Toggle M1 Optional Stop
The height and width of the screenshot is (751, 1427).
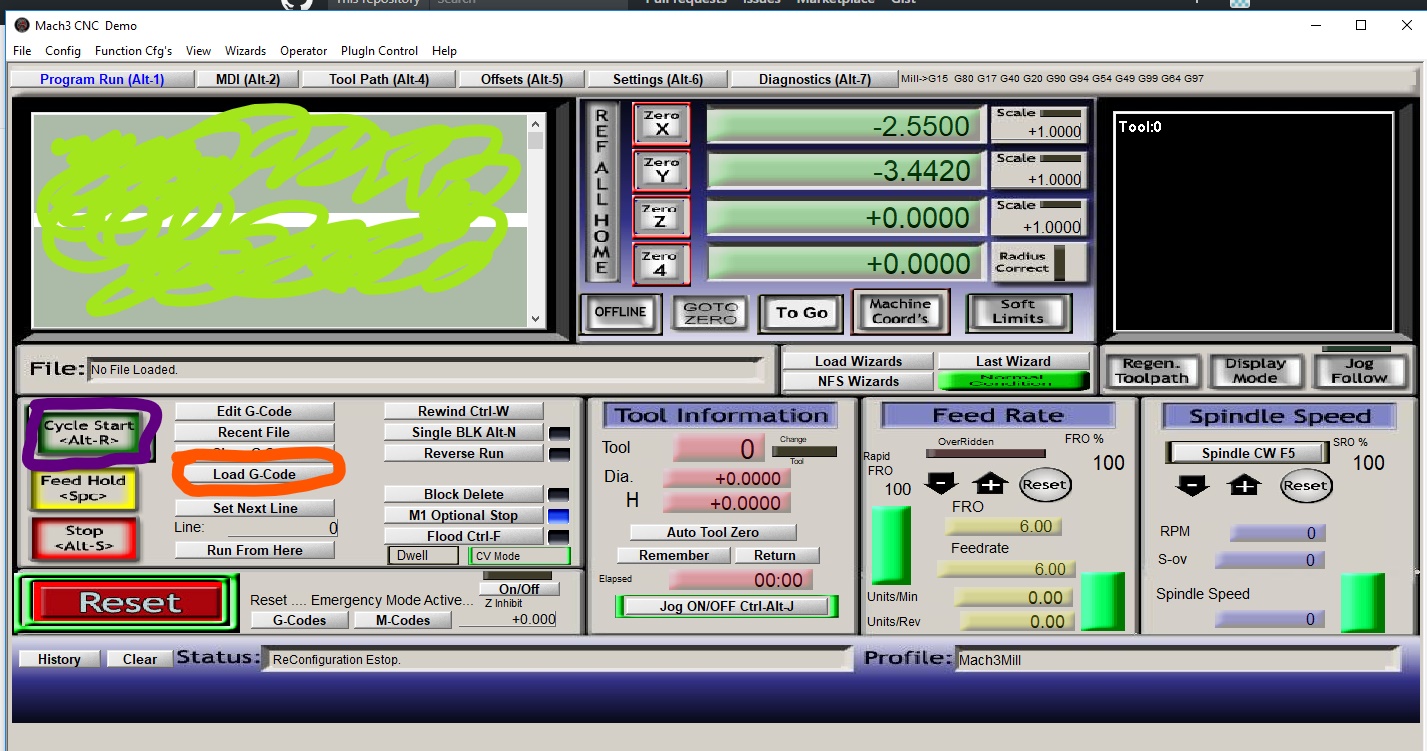pyautogui.click(x=464, y=515)
